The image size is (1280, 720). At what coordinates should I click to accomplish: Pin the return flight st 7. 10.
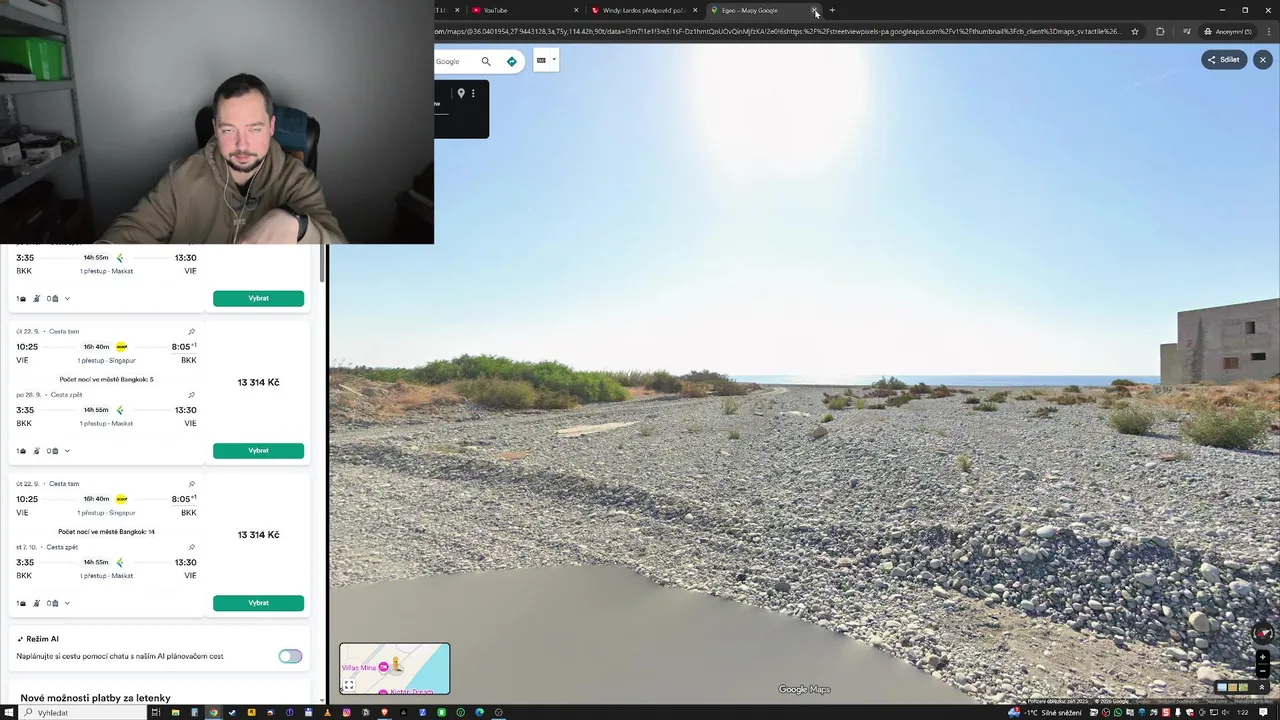click(x=191, y=547)
